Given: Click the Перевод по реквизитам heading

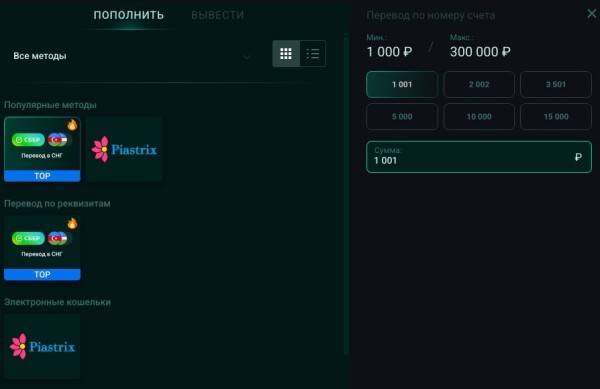Looking at the screenshot, I should tap(57, 203).
